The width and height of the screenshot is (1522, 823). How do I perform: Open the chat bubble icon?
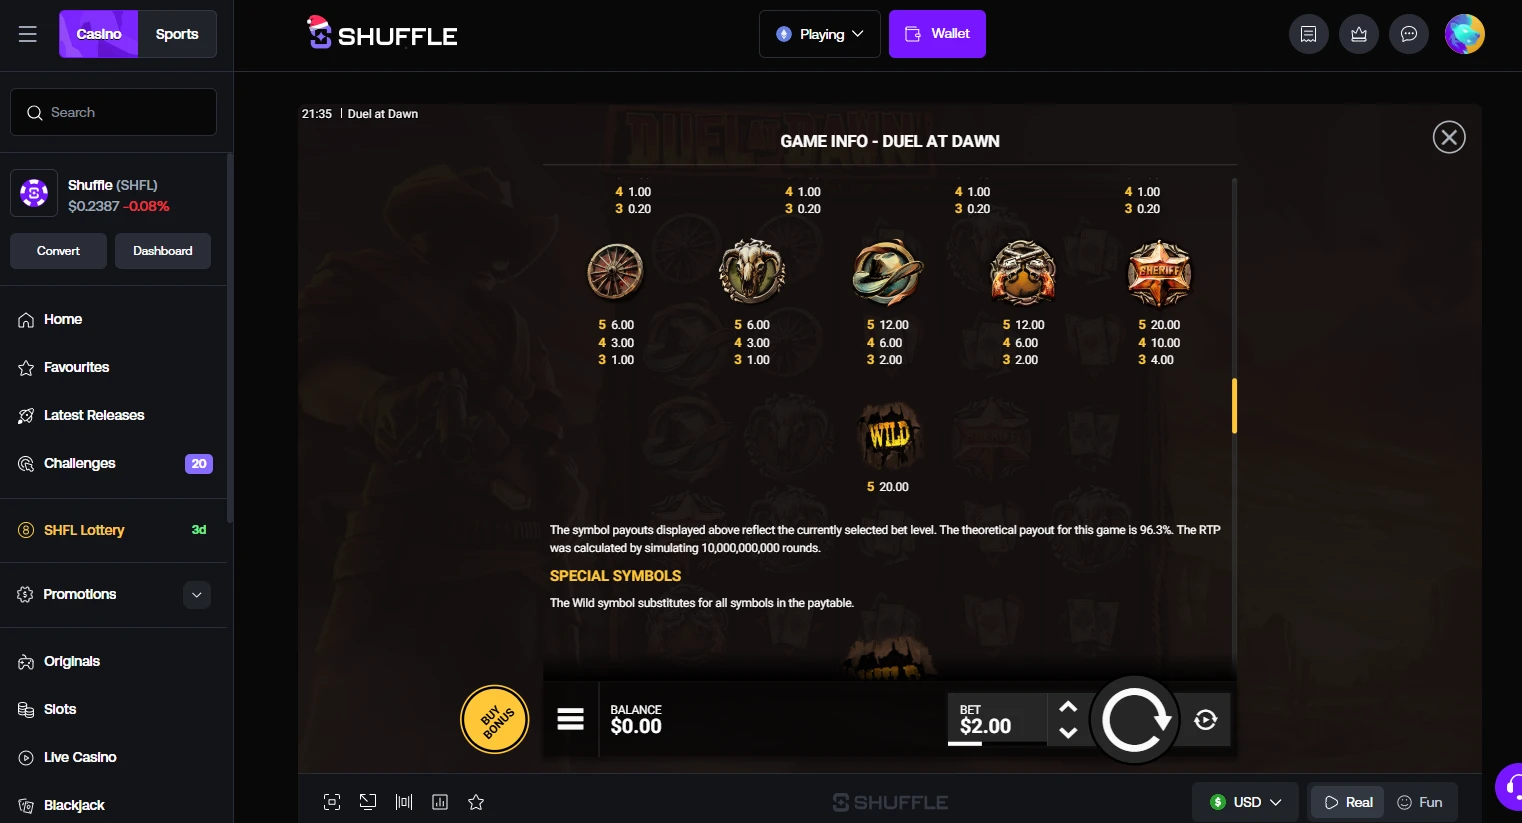pyautogui.click(x=1409, y=34)
